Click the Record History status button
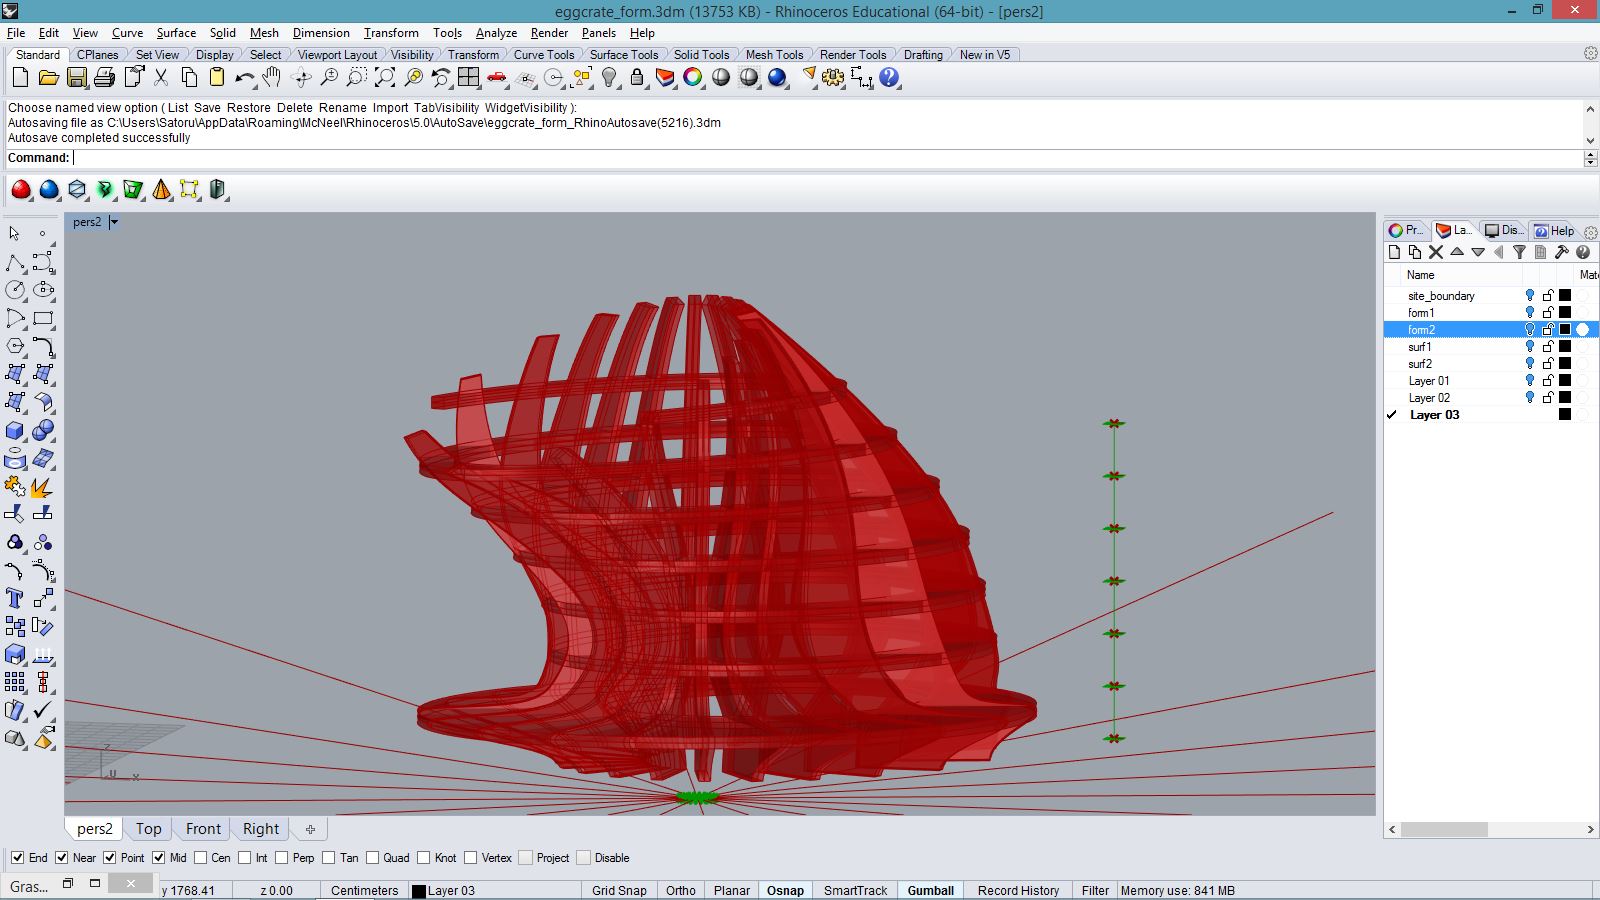The image size is (1600, 900). 1018,890
